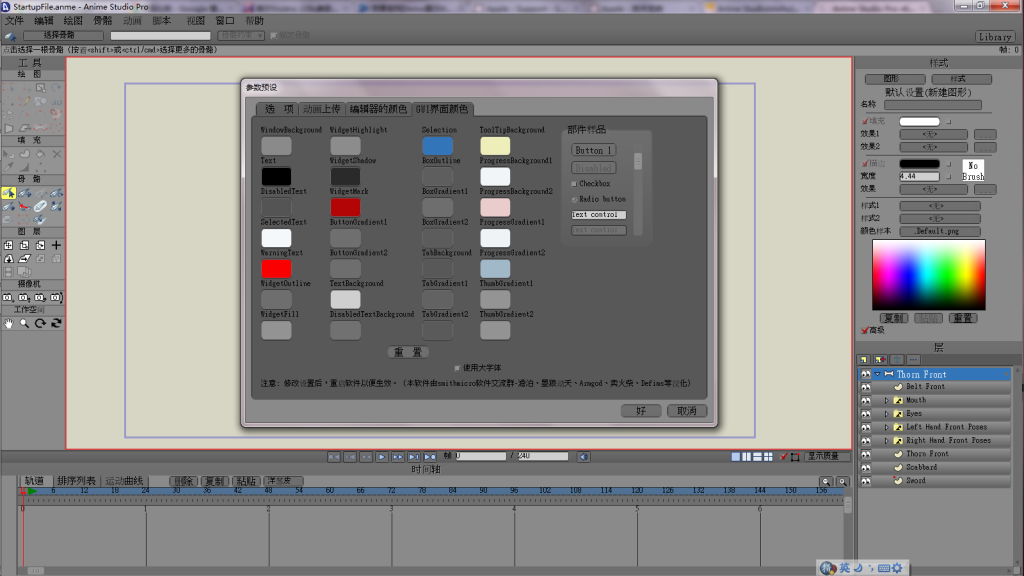Select the Radio button sample widget
The height and width of the screenshot is (576, 1024).
tap(575, 199)
